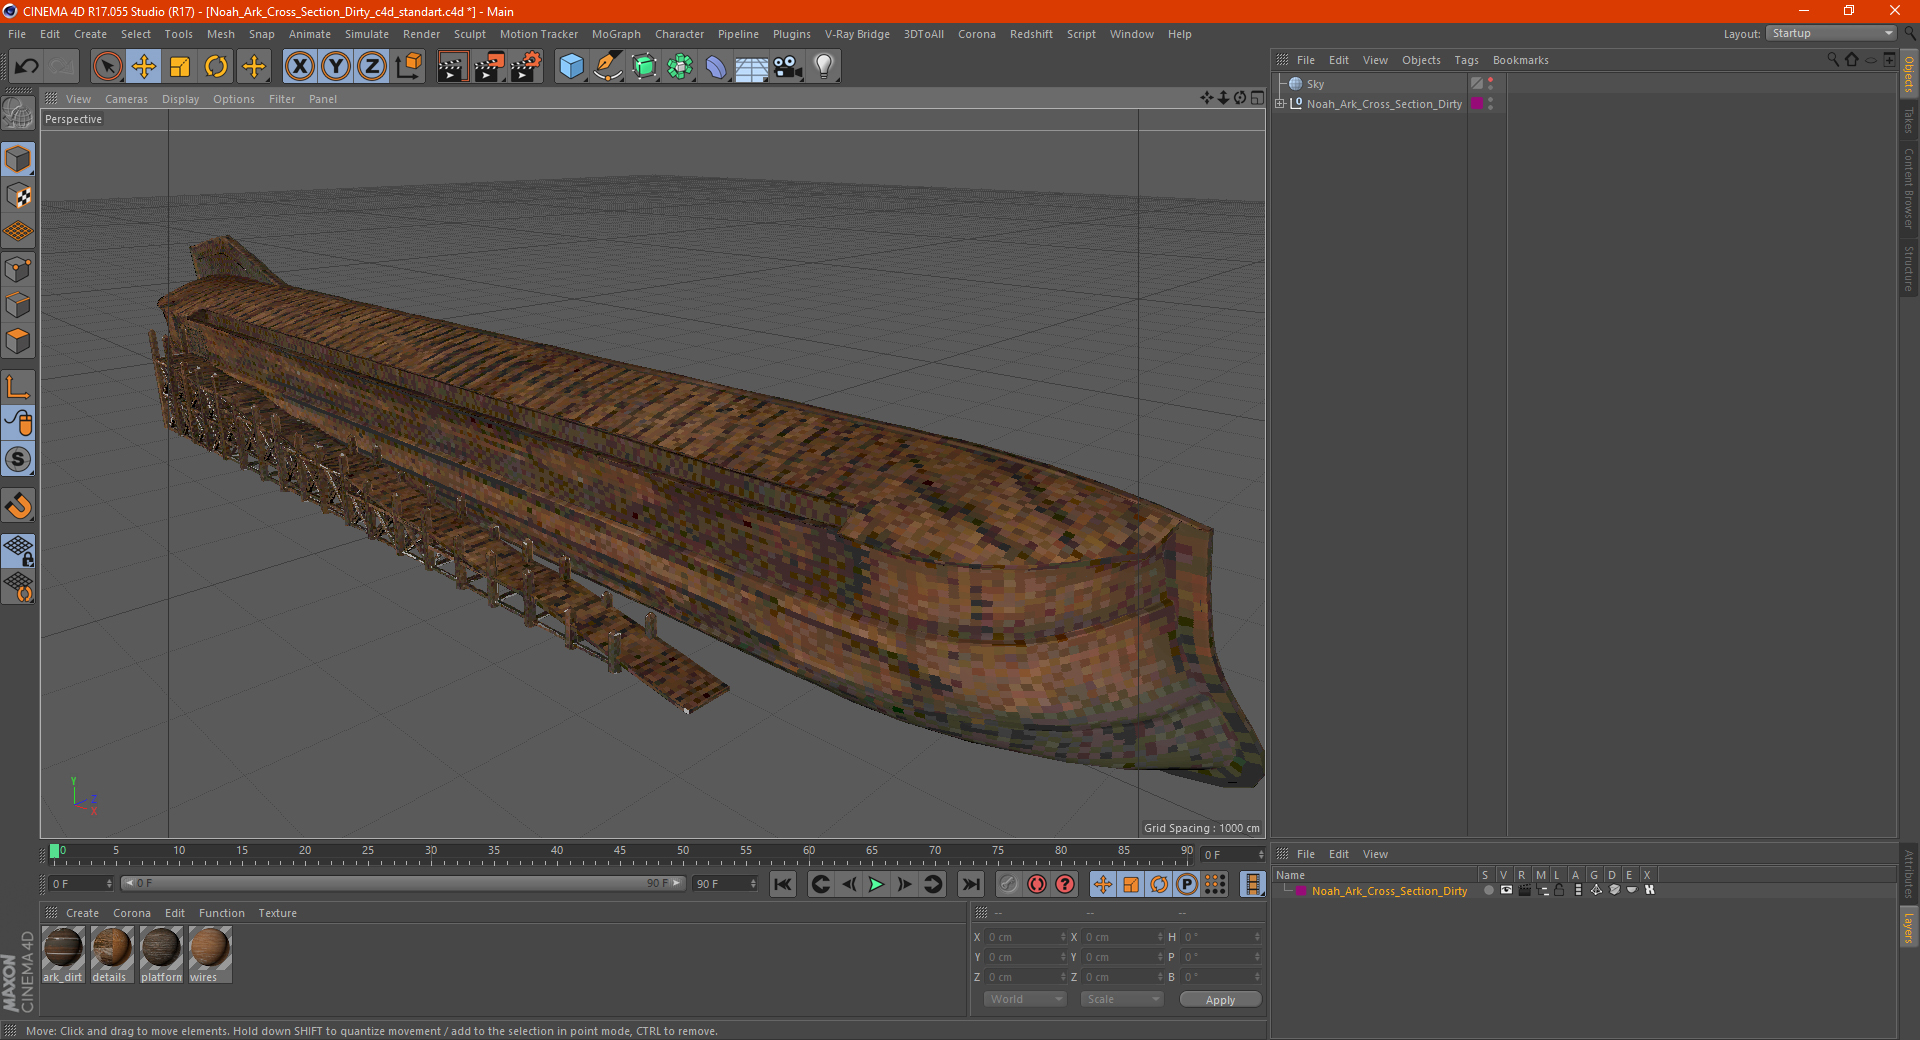Image resolution: width=1920 pixels, height=1040 pixels.
Task: Open Material Manager Create menu
Action: (82, 913)
